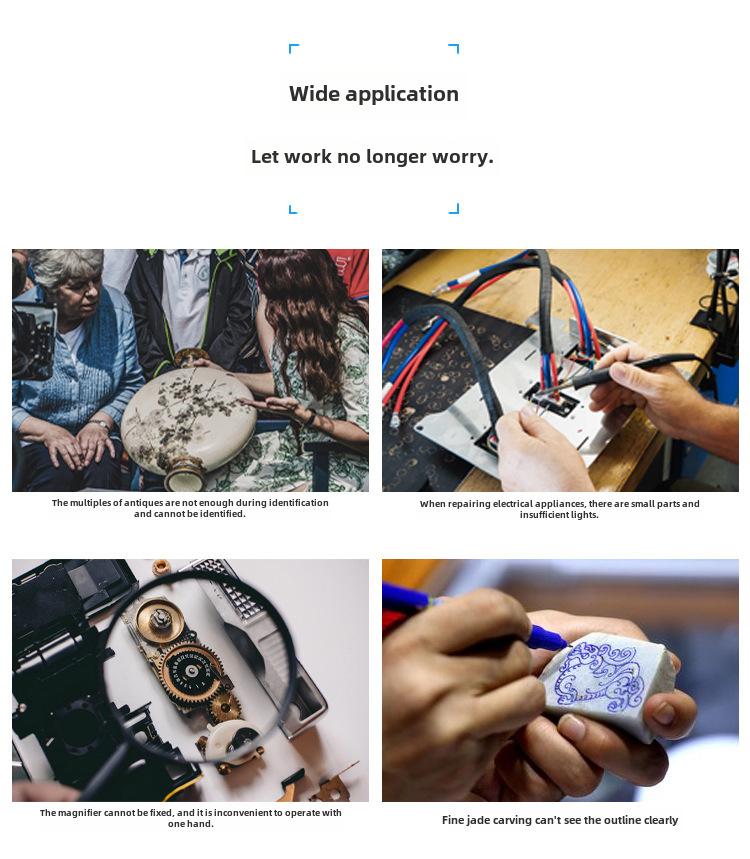
Task: Click the 'Fine jade carving' caption
Action: coord(560,820)
